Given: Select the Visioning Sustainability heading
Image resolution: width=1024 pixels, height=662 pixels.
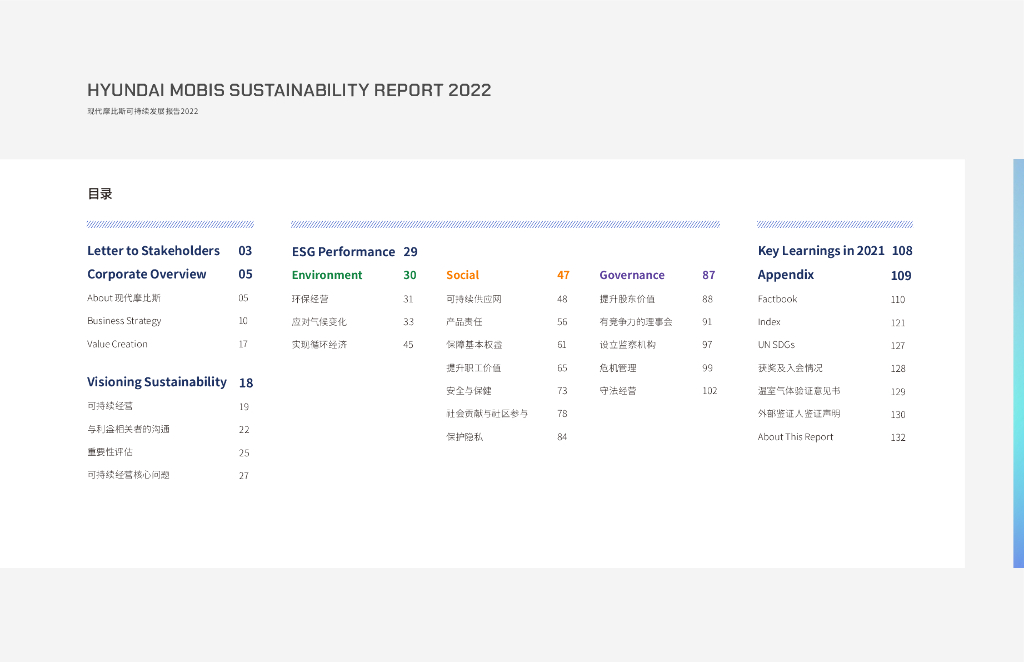Looking at the screenshot, I should 157,382.
